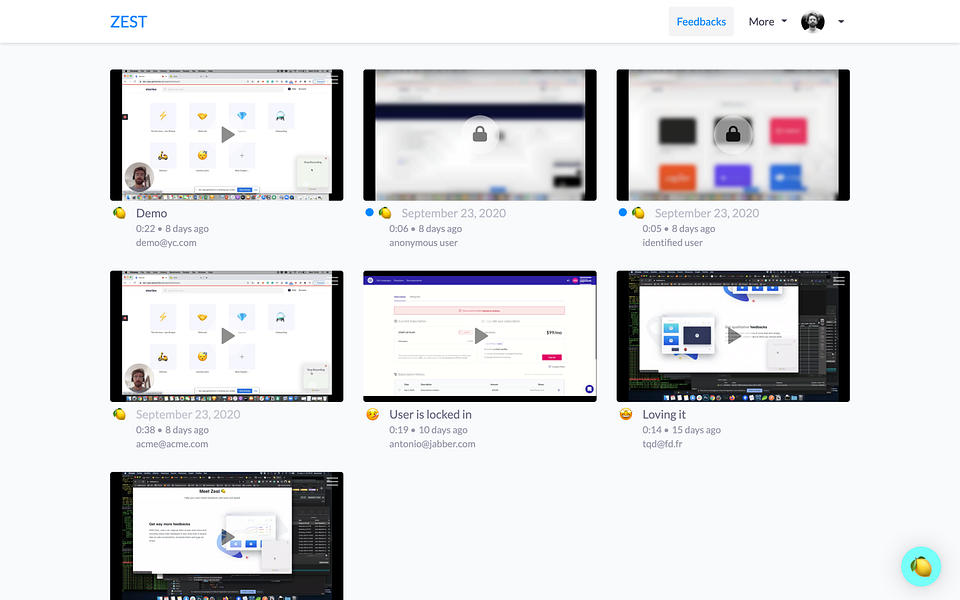Click 0:14 • 15 days ago text

pos(681,430)
